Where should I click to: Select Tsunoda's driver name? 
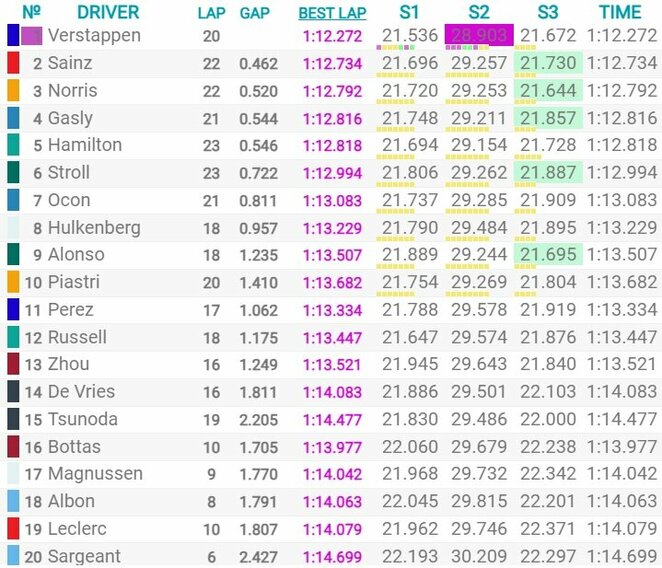(x=86, y=420)
